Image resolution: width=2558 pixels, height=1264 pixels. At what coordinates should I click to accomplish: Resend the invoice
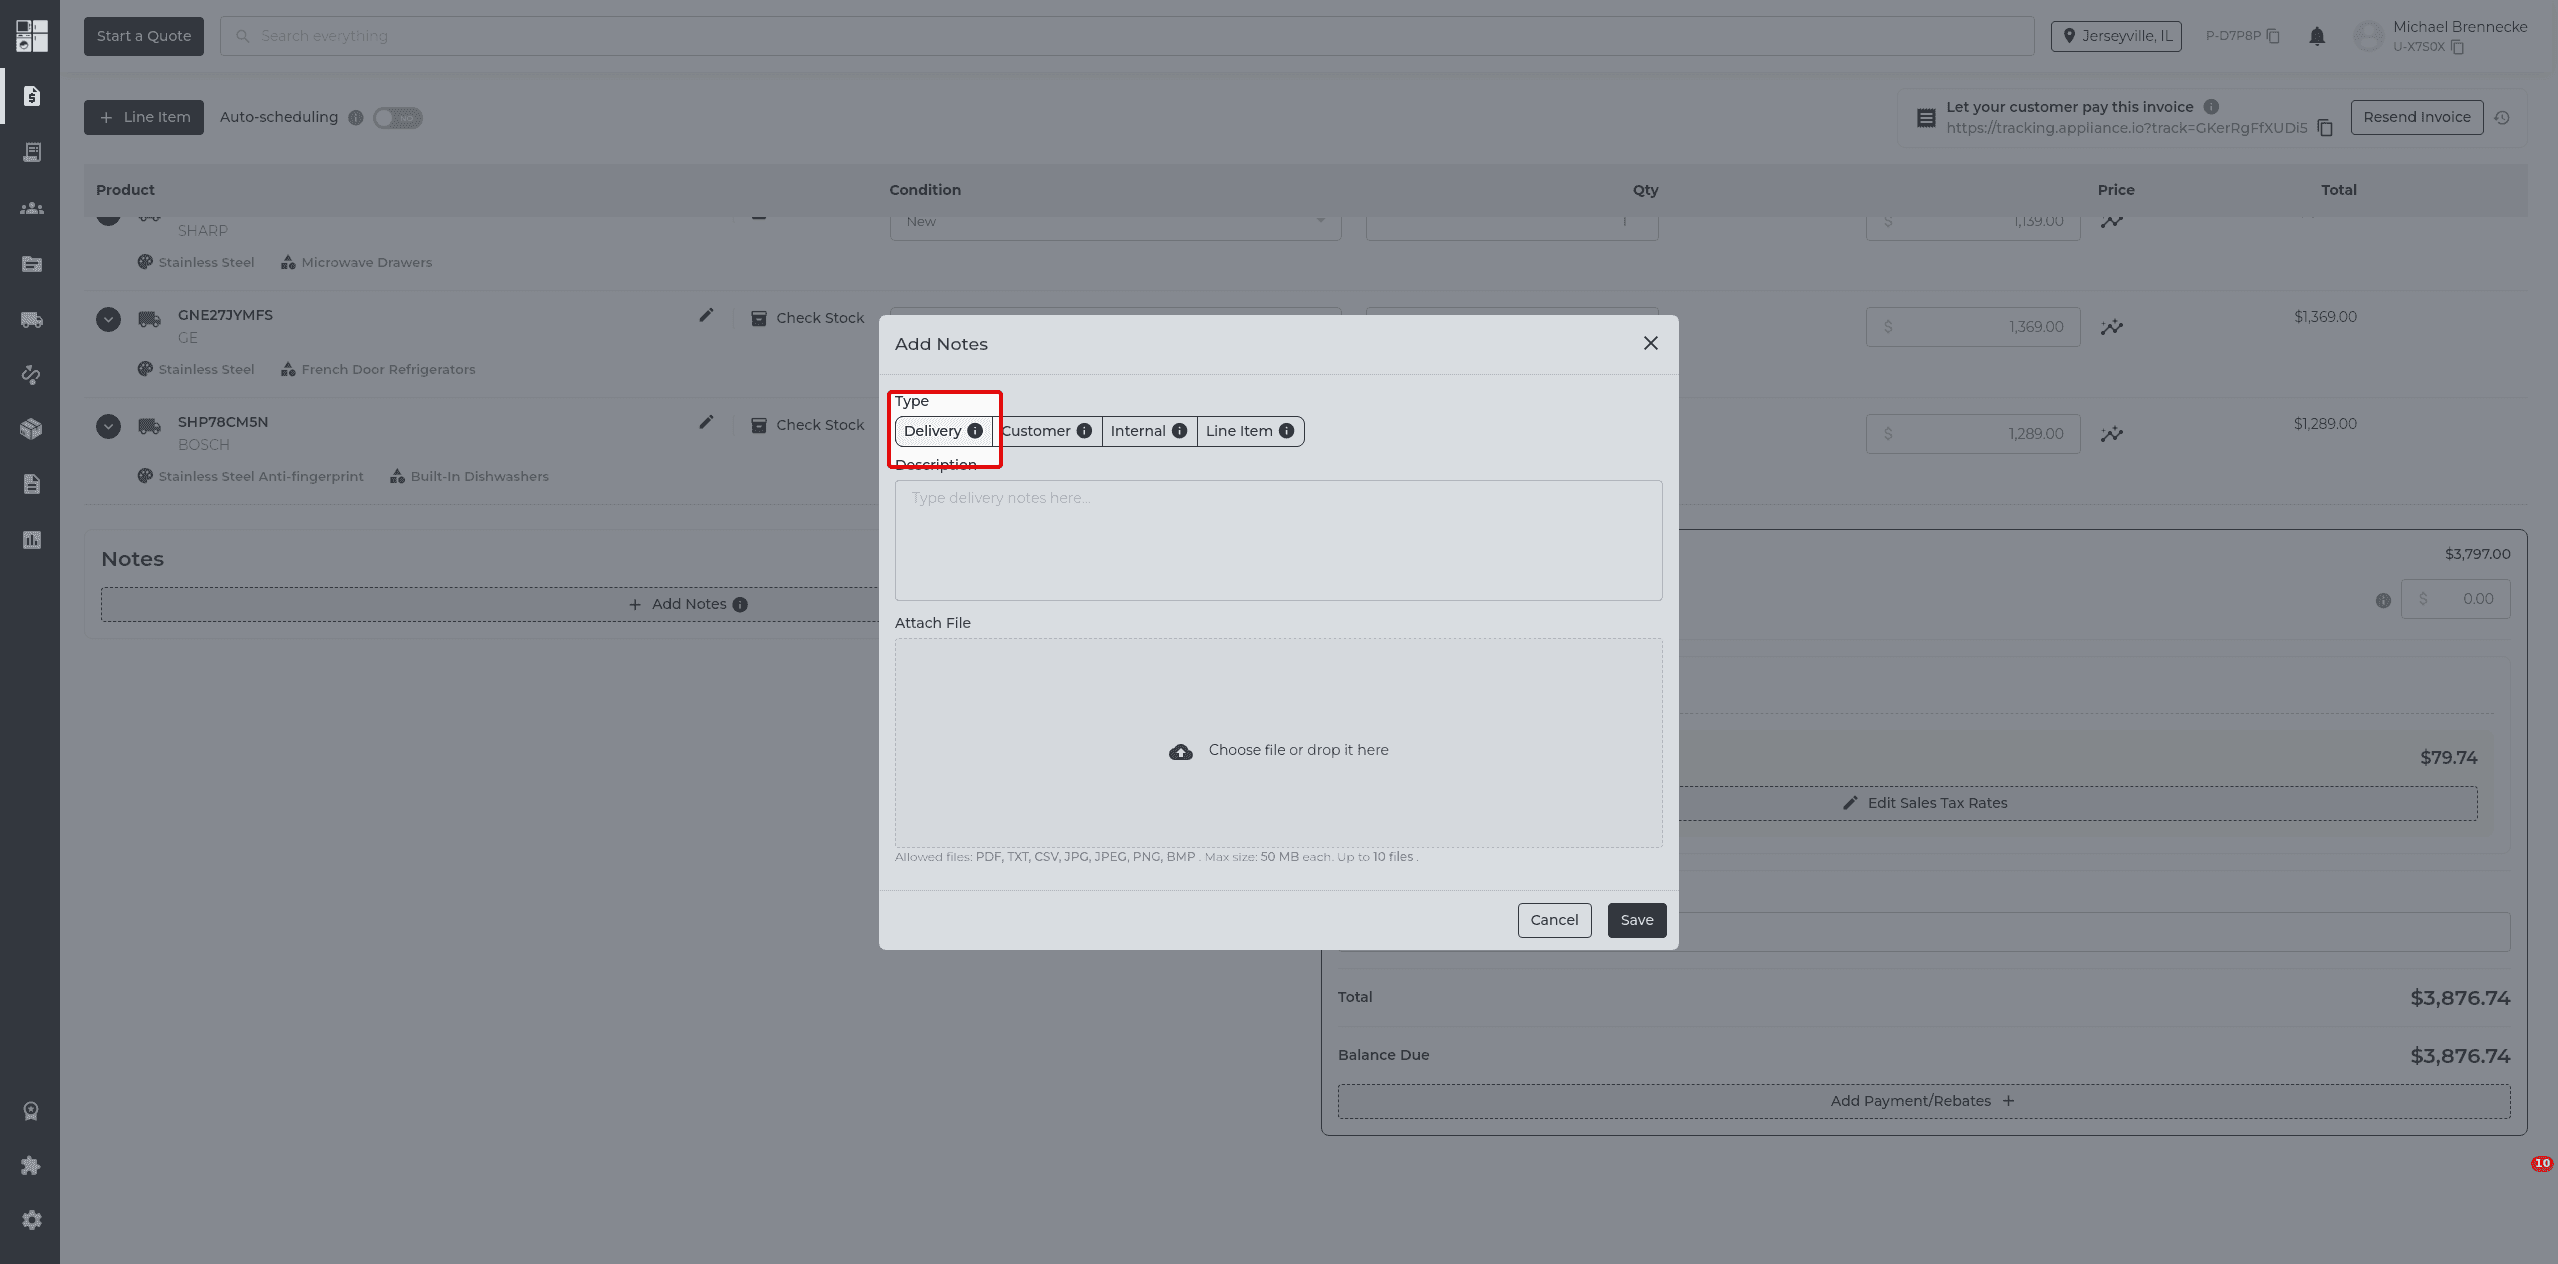tap(2416, 117)
